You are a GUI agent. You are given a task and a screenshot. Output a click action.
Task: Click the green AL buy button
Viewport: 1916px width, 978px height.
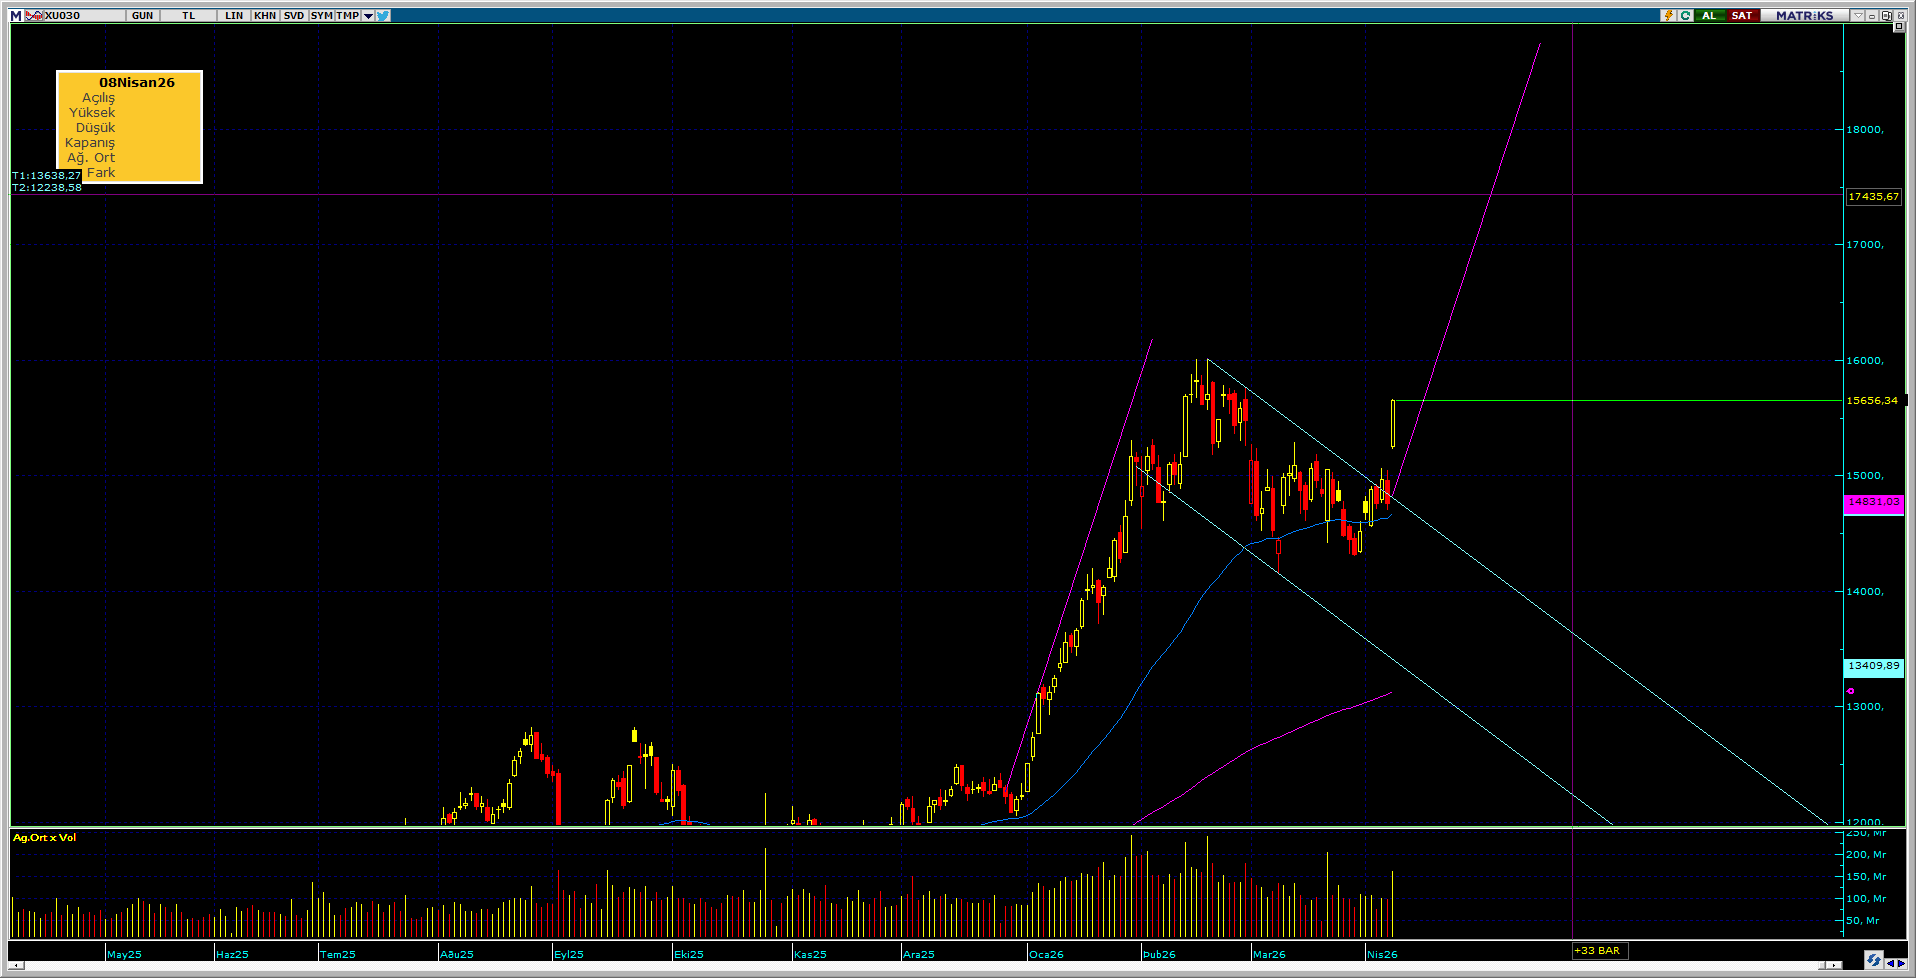(1709, 15)
